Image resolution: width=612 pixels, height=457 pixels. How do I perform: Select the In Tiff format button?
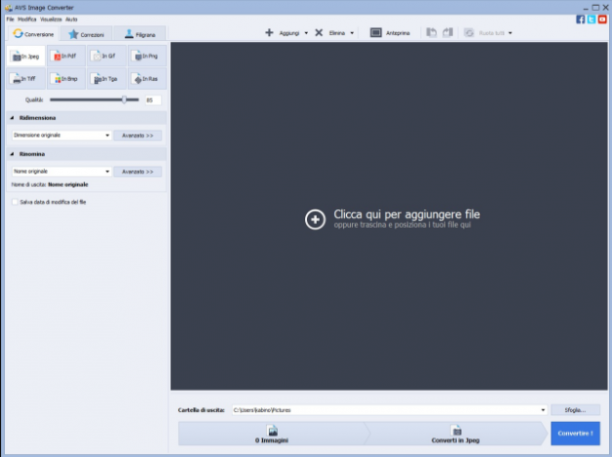point(26,79)
